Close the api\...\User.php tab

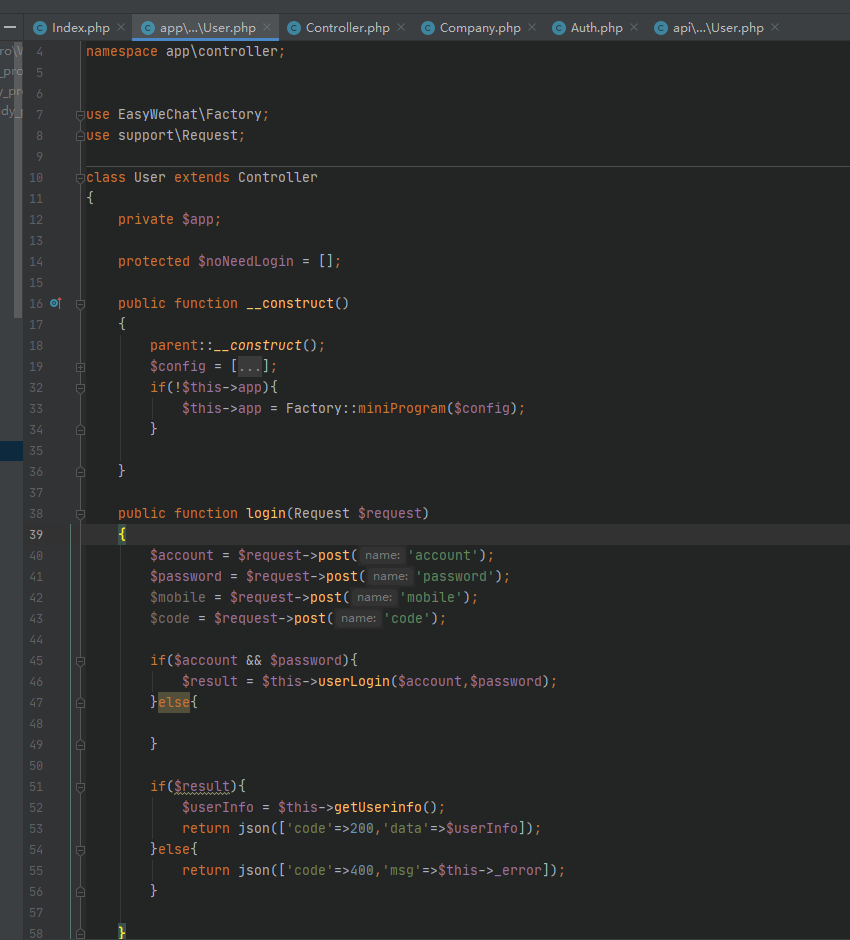pos(775,28)
